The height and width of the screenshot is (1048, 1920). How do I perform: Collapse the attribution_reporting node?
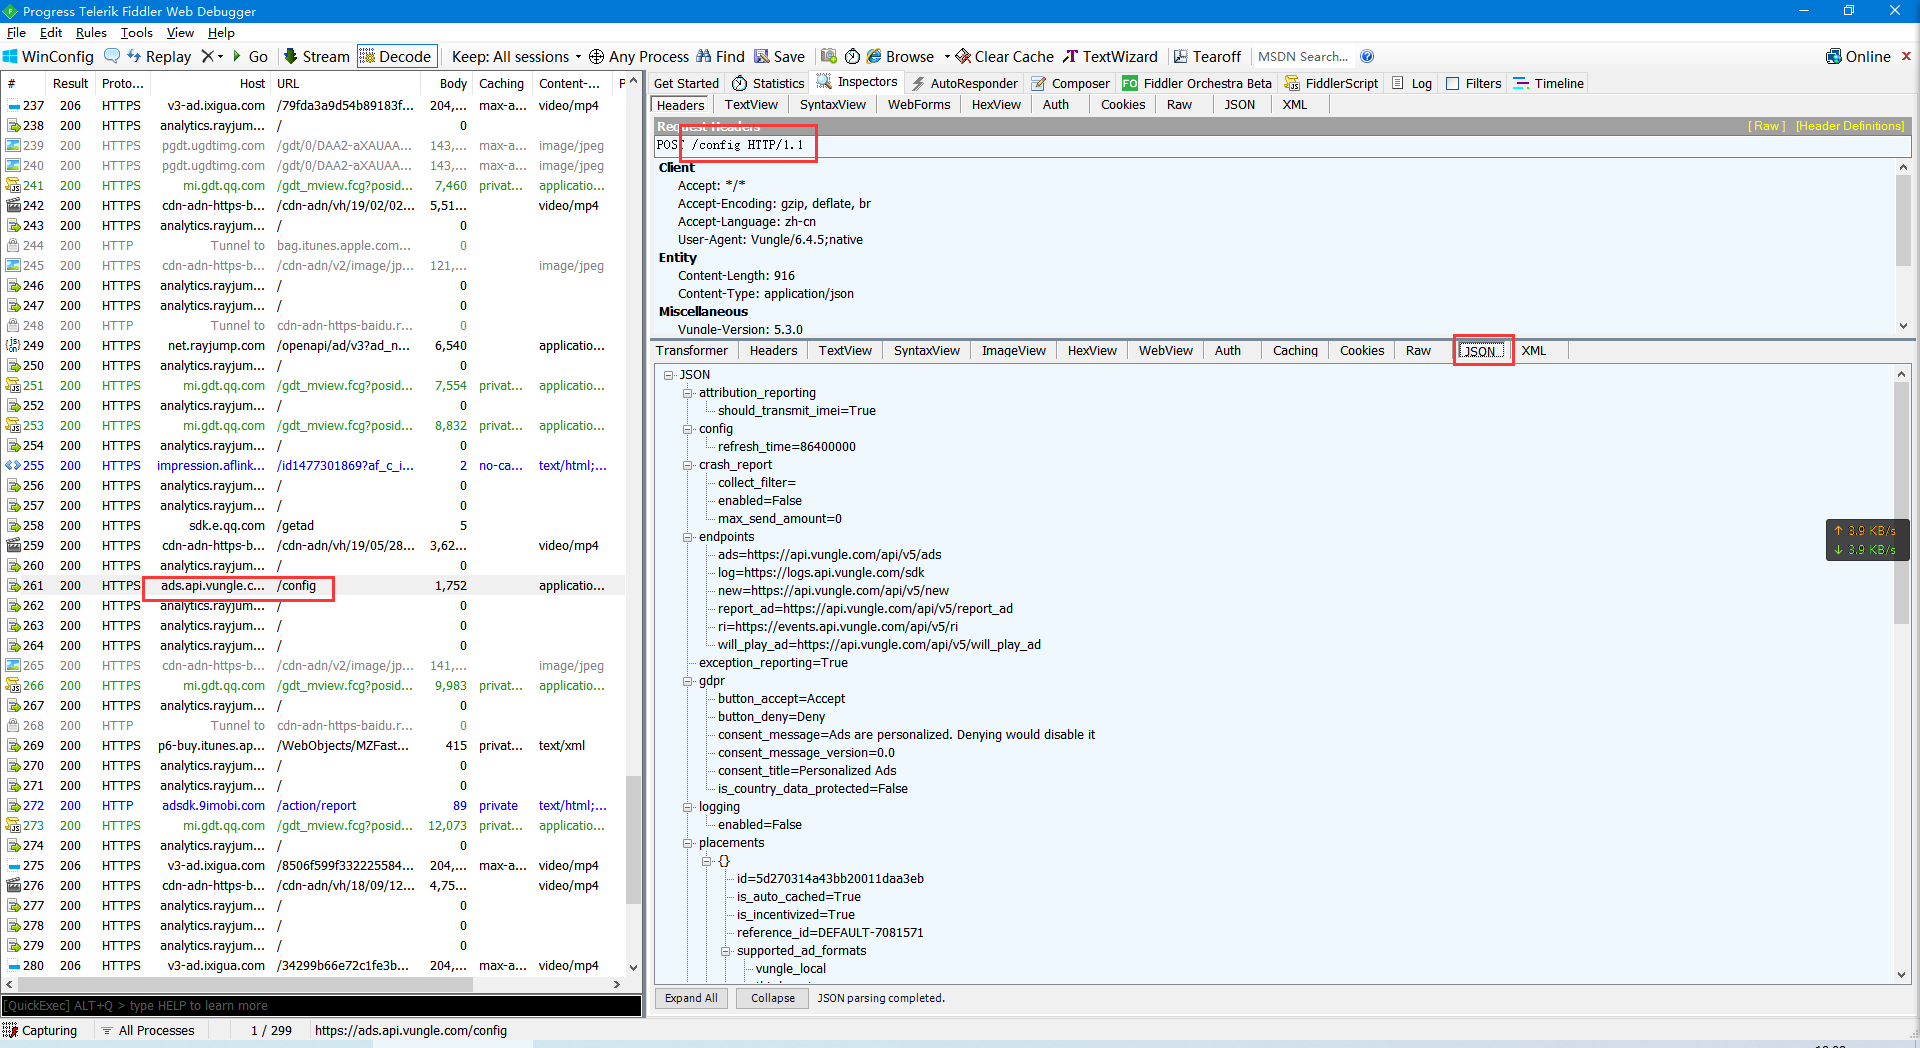(x=687, y=393)
